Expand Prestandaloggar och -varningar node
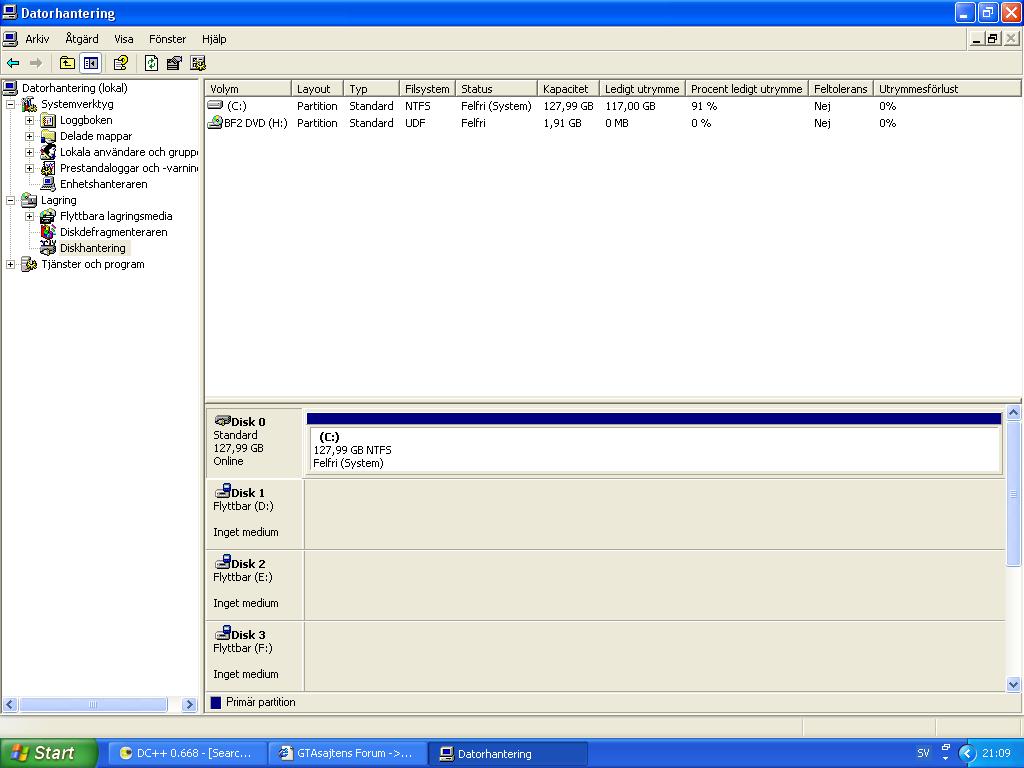This screenshot has width=1024, height=768. click(x=29, y=168)
